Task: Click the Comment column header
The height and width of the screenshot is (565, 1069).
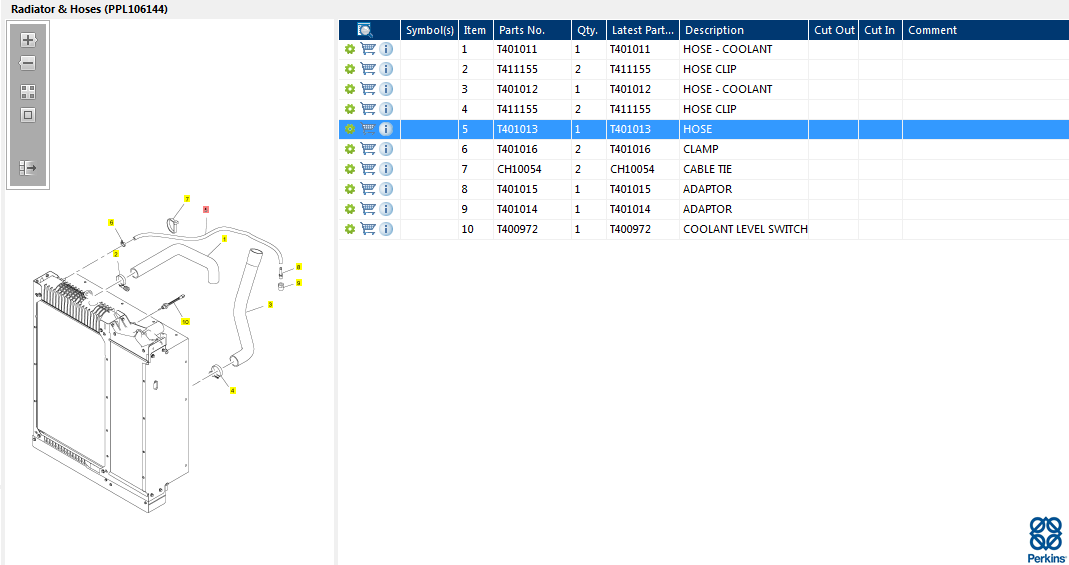Action: pyautogui.click(x=986, y=30)
